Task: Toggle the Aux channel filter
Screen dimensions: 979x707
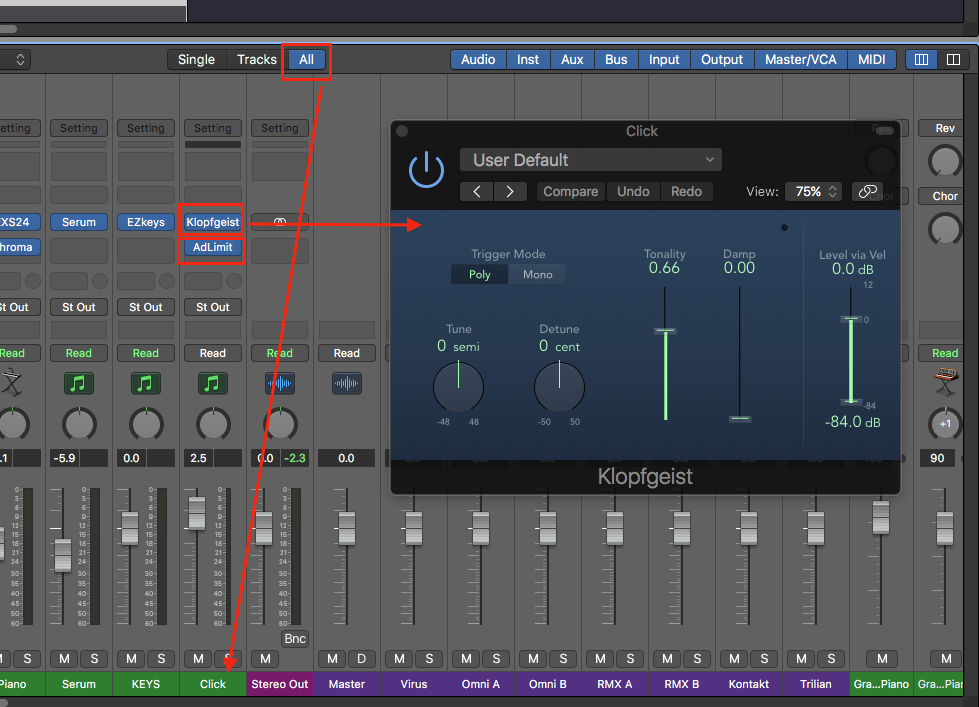Action: 572,59
